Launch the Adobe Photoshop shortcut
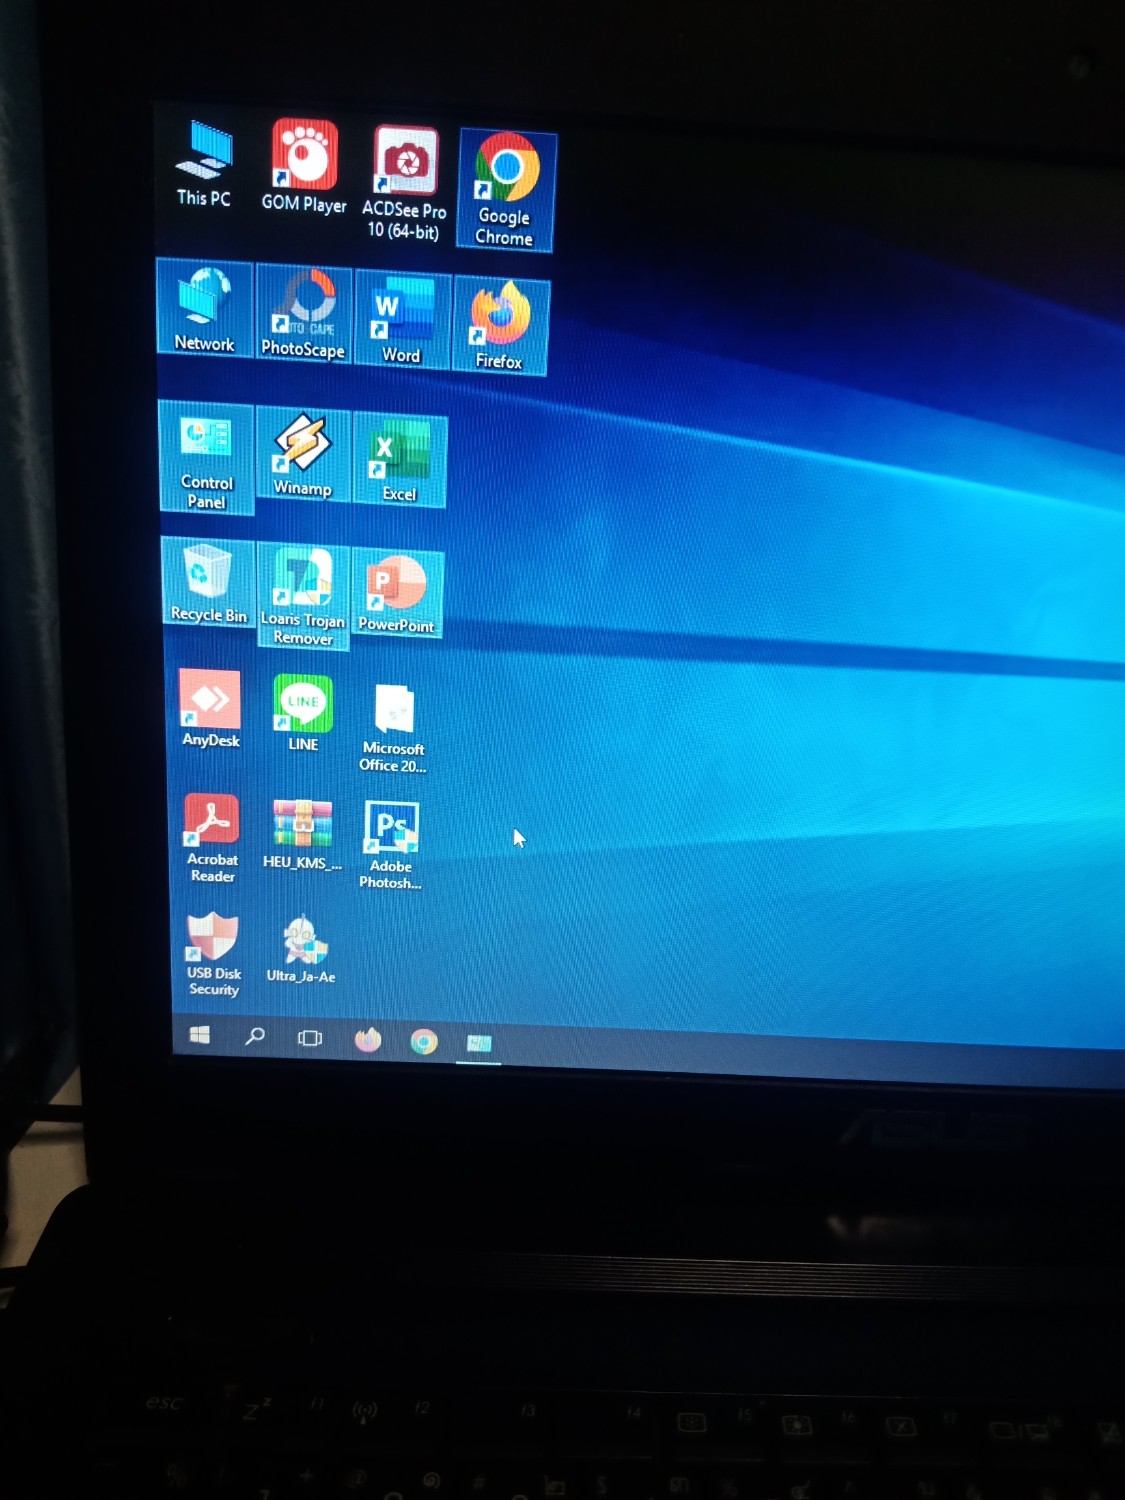Viewport: 1125px width, 1500px height. tap(391, 845)
